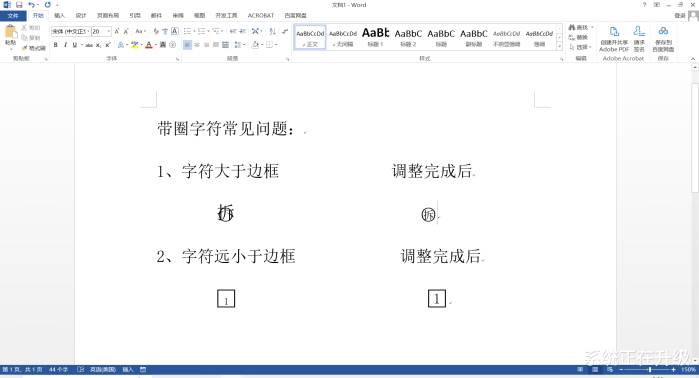The width and height of the screenshot is (699, 378).
Task: Click the blue 文件 (File) button
Action: pos(13,16)
